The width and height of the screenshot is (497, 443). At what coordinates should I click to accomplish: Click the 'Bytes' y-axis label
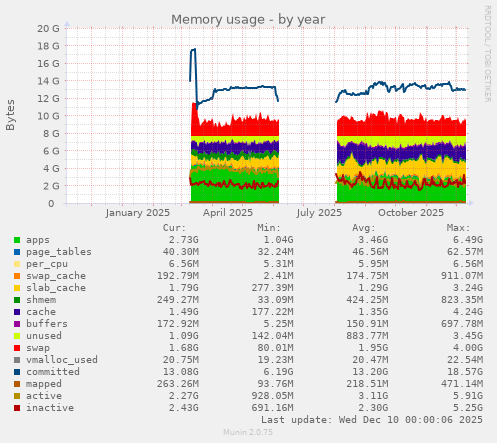[10, 115]
